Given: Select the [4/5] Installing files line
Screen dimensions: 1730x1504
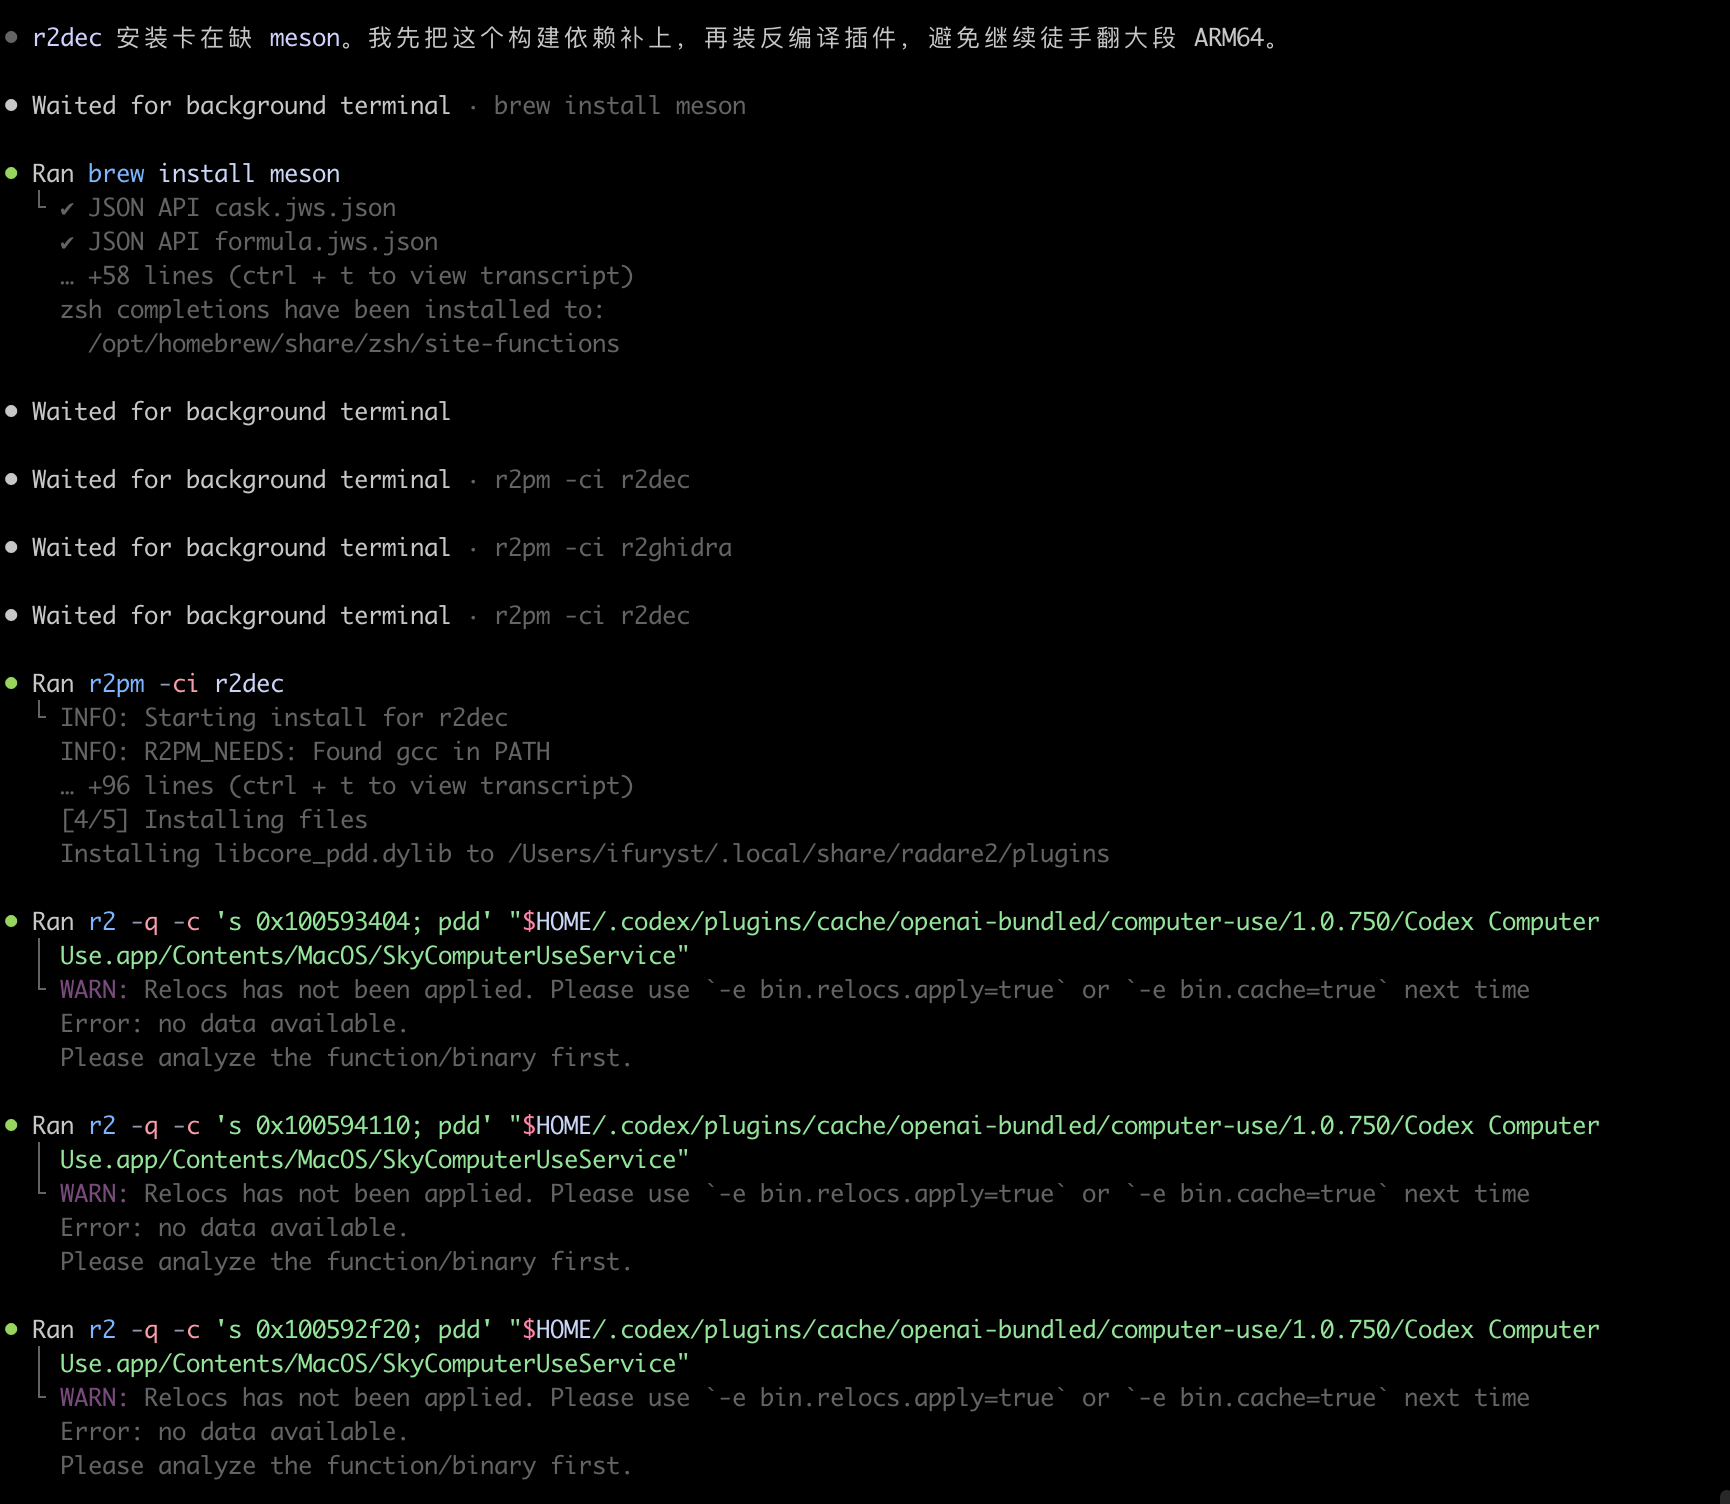Looking at the screenshot, I should point(213,820).
